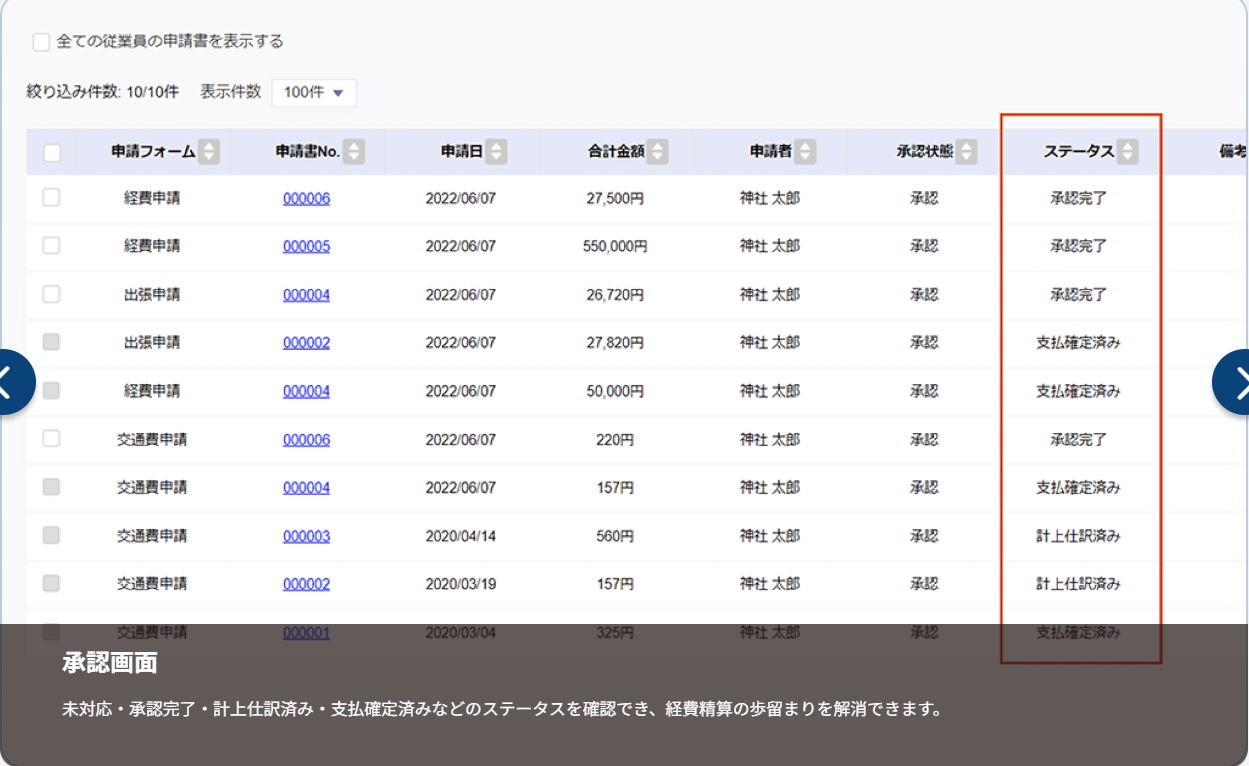This screenshot has height=766, width=1249.
Task: Sort by ステータス column sort icon
Action: [x=1127, y=152]
